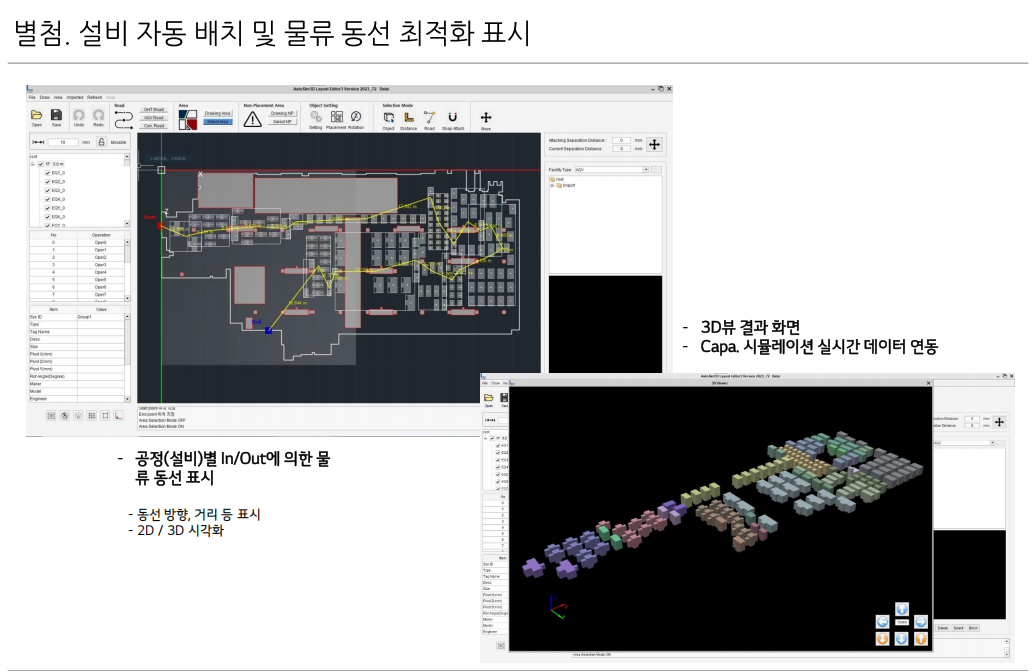Collapse the root 1F tree node

[x=33, y=164]
